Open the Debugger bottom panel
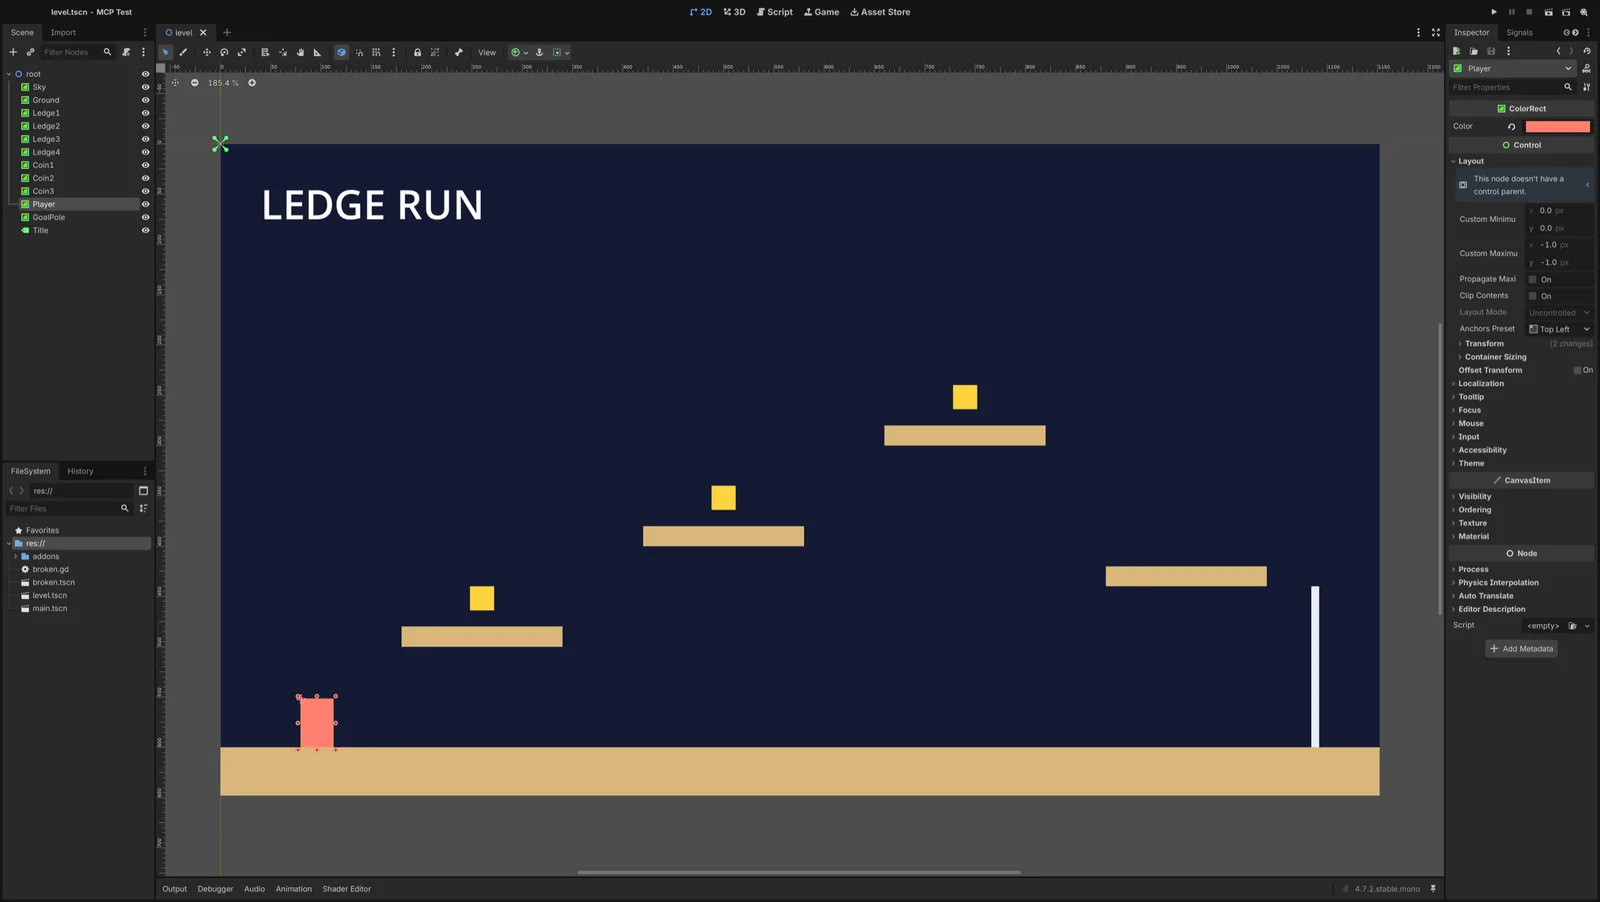 pyautogui.click(x=215, y=889)
